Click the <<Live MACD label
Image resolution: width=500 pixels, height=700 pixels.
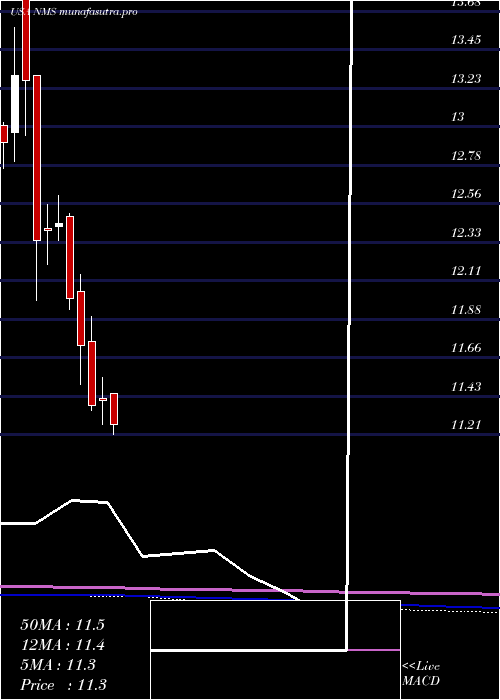pyautogui.click(x=421, y=673)
